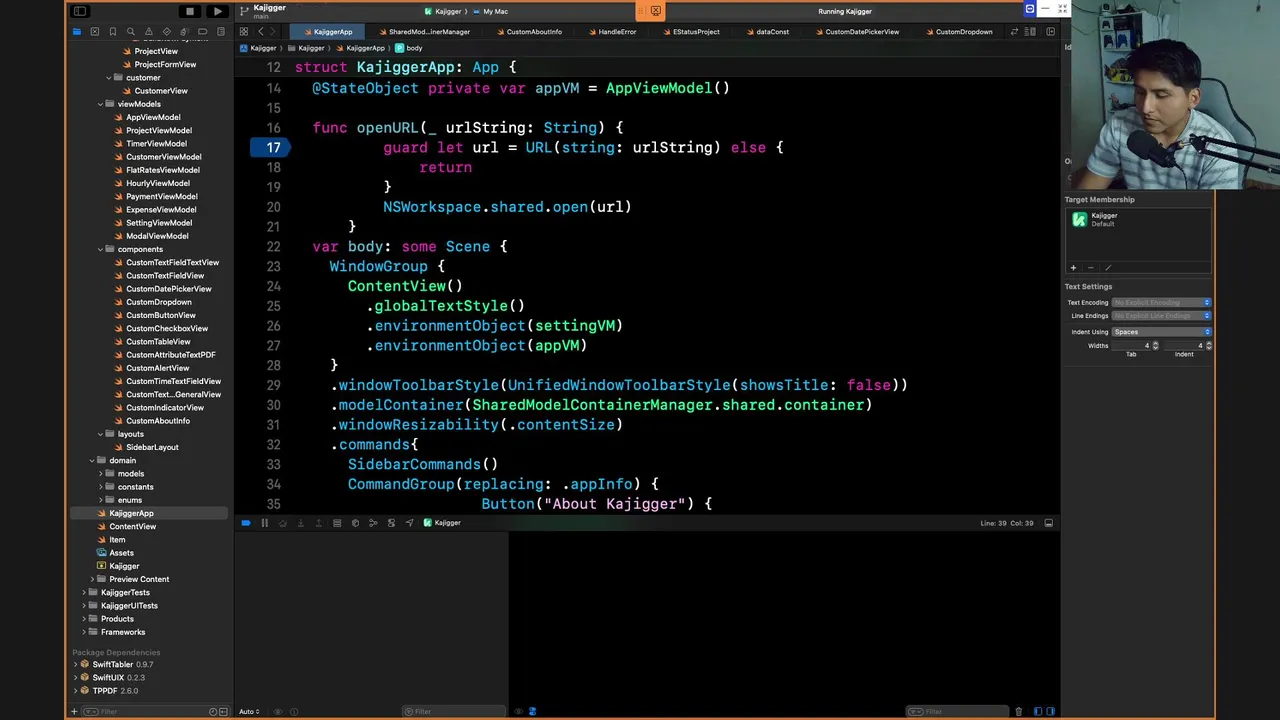Click the add file plus button in navigator
Viewport: 1280px width, 720px height.
coord(74,712)
